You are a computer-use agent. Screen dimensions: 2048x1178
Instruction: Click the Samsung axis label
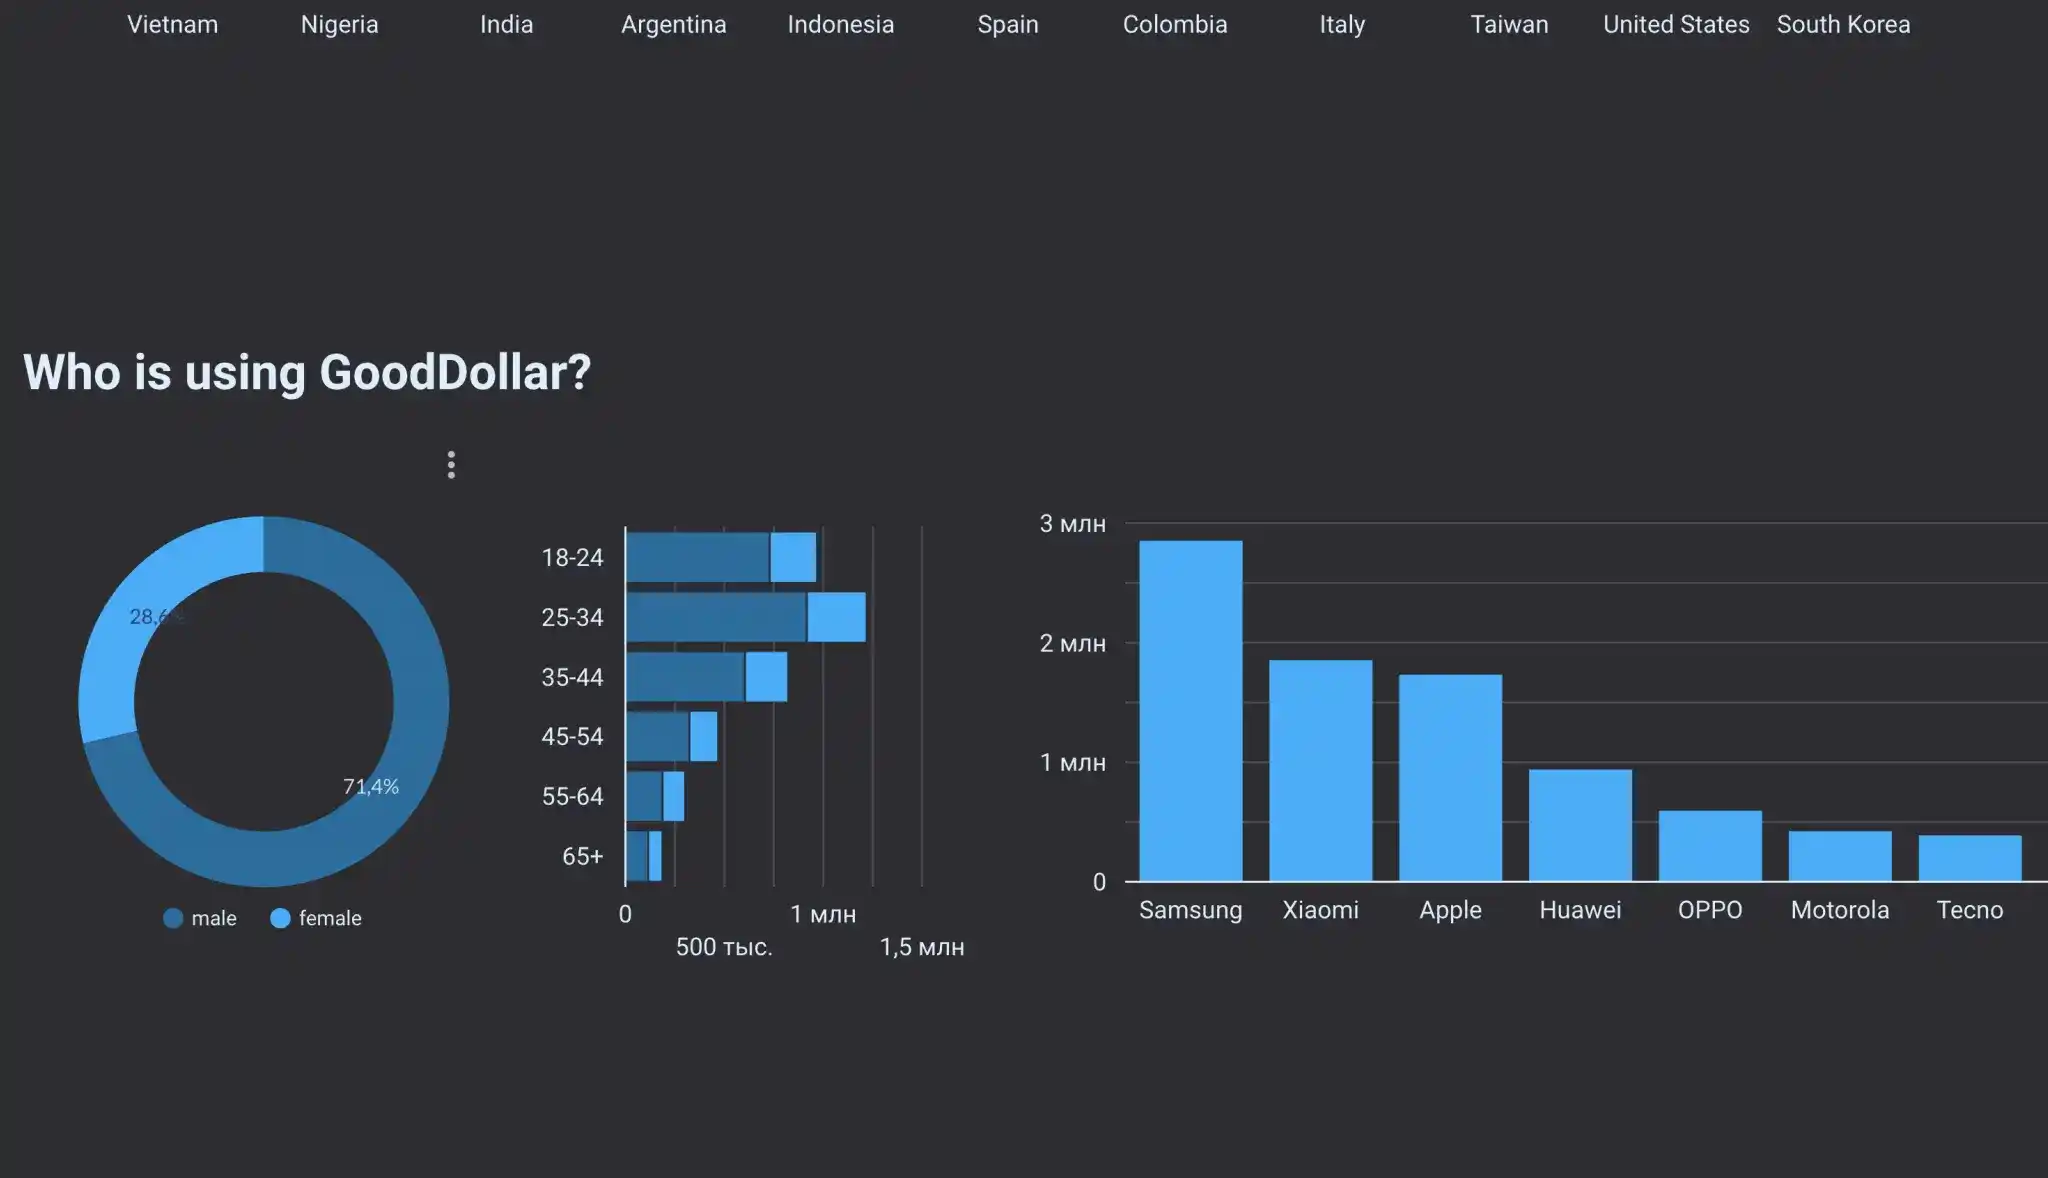[x=1191, y=910]
